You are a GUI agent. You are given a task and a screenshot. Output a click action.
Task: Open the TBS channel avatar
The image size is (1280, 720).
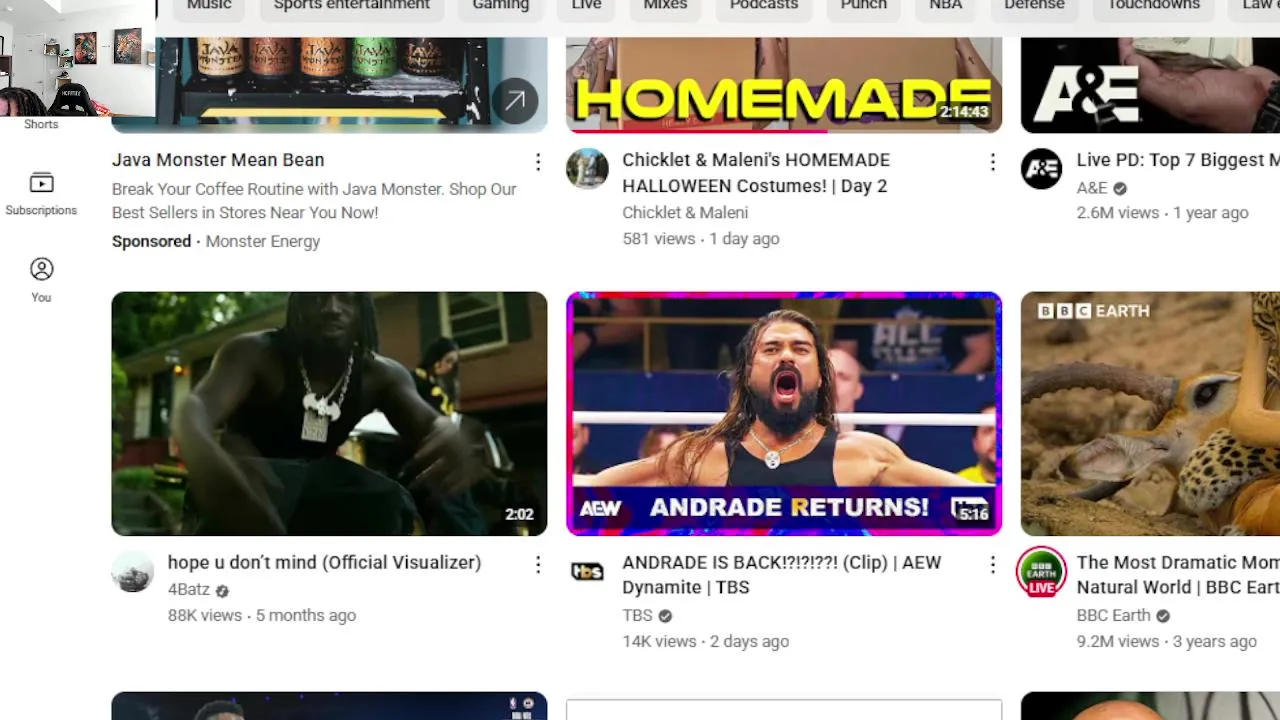tap(587, 571)
